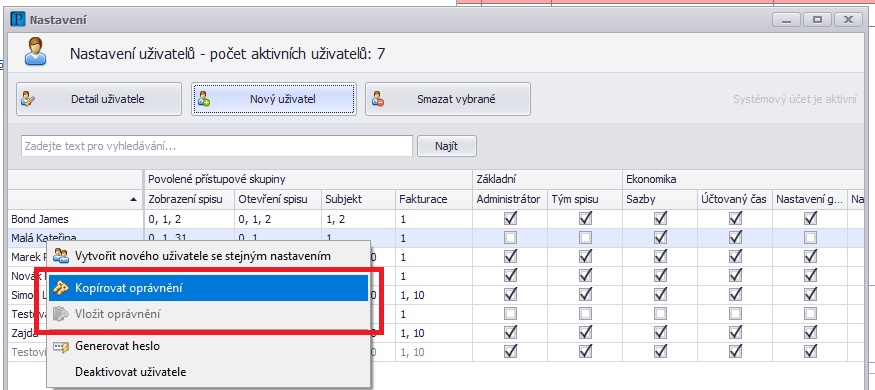This screenshot has width=875, height=390.
Task: Click the add-user icon on Nový uživatel
Action: tap(204, 99)
